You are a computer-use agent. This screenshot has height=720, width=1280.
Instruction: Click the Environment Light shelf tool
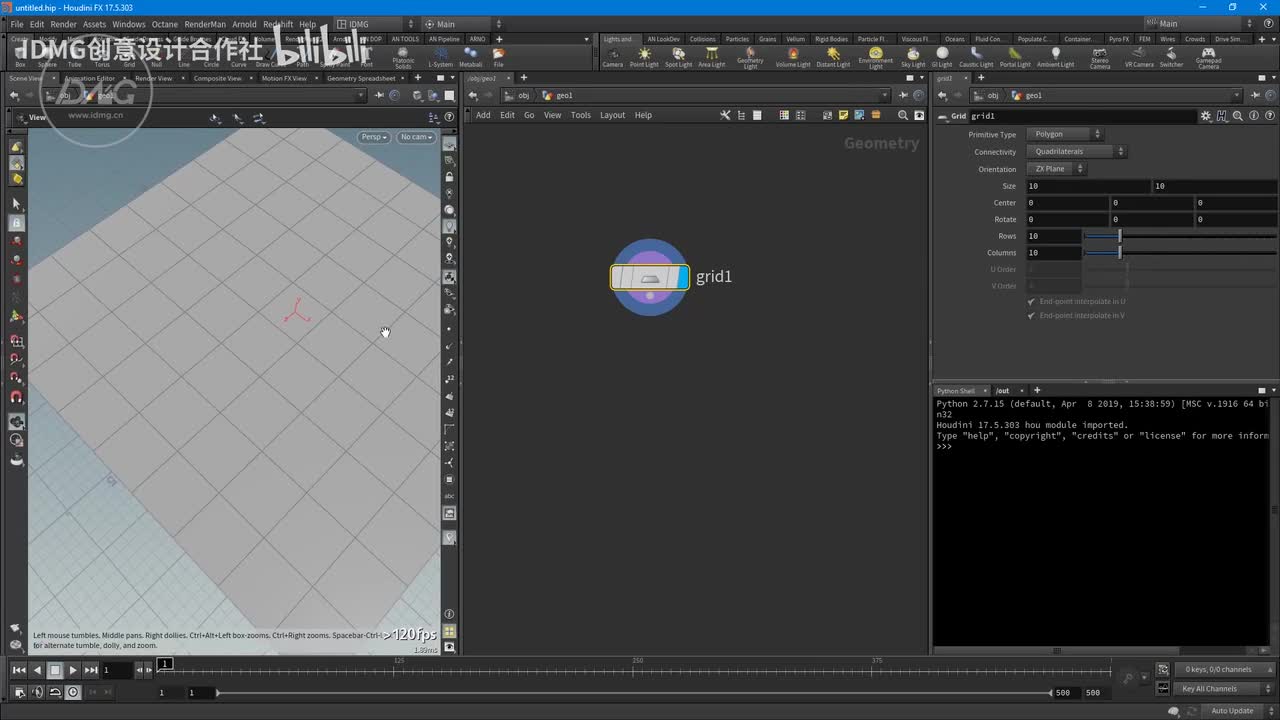pos(875,58)
